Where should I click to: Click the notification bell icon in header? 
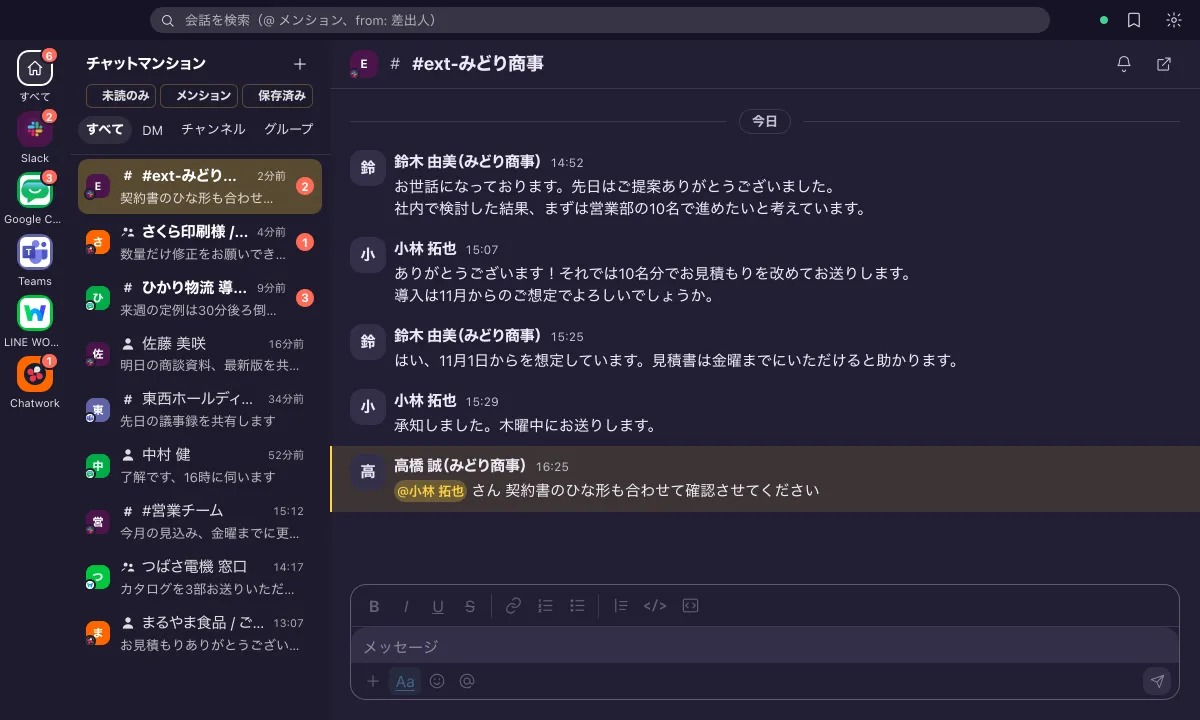coord(1124,64)
